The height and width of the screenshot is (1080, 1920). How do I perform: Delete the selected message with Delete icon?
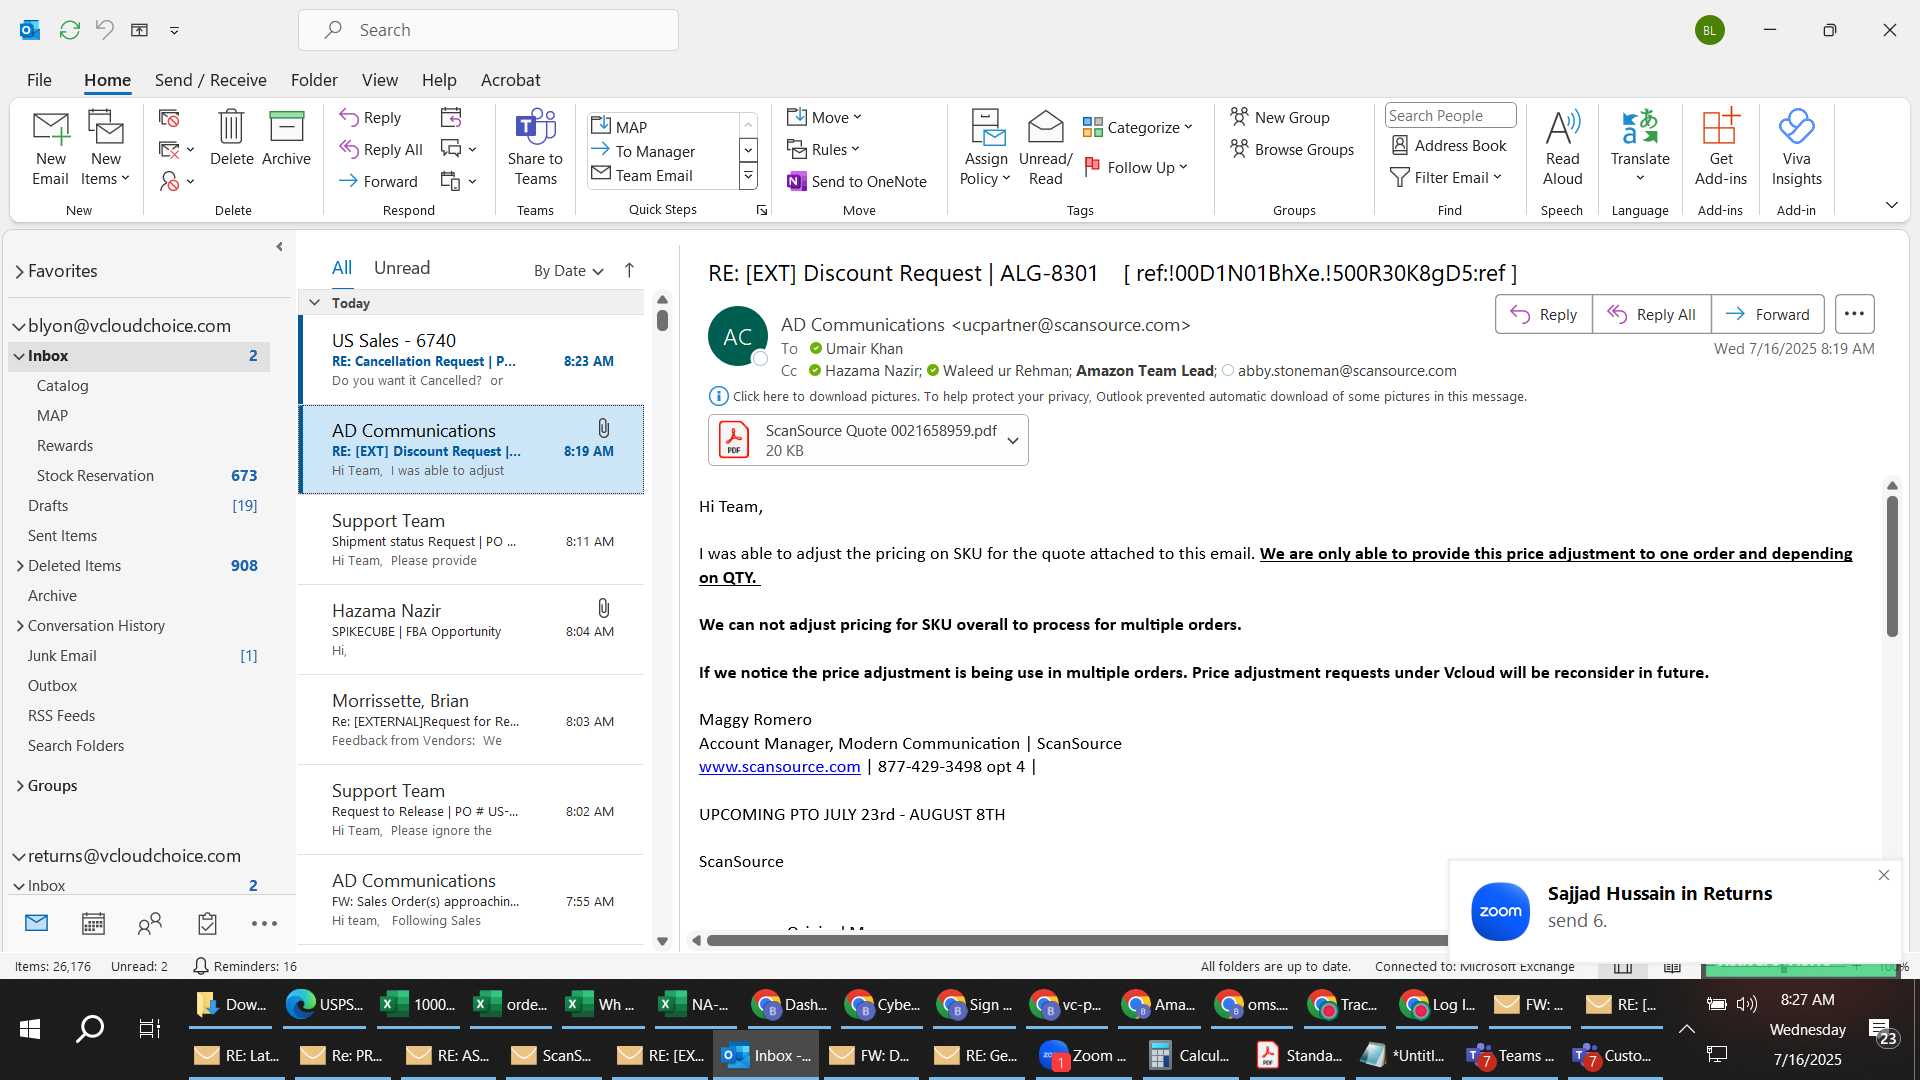click(x=231, y=138)
